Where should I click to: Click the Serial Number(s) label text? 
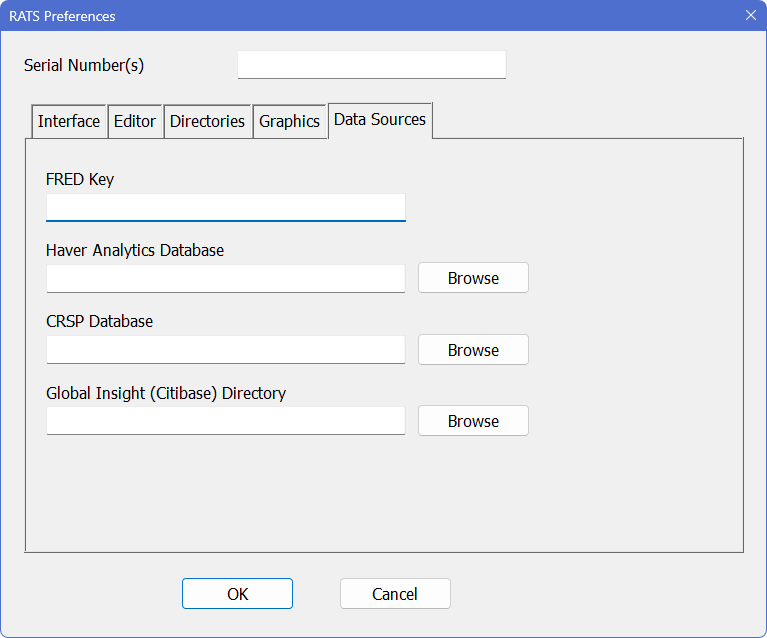coord(84,66)
